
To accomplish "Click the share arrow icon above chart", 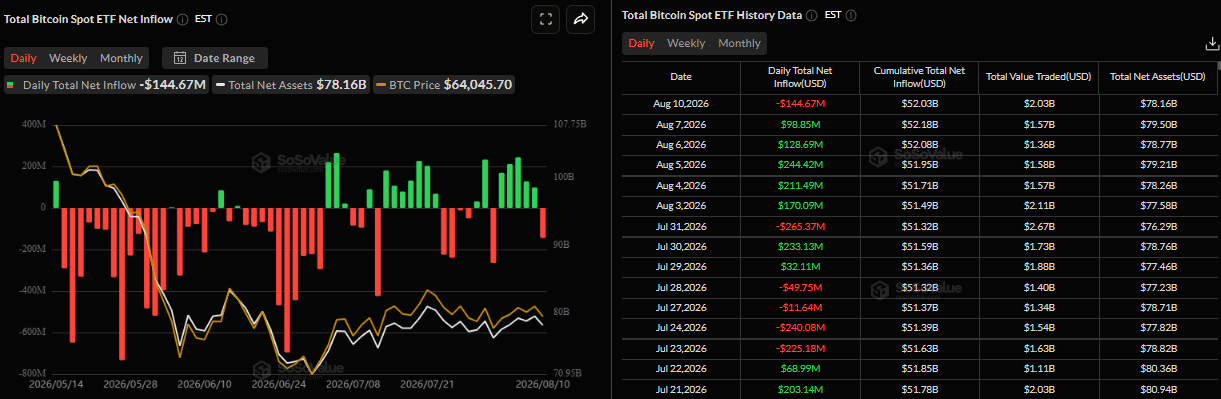I will (580, 18).
